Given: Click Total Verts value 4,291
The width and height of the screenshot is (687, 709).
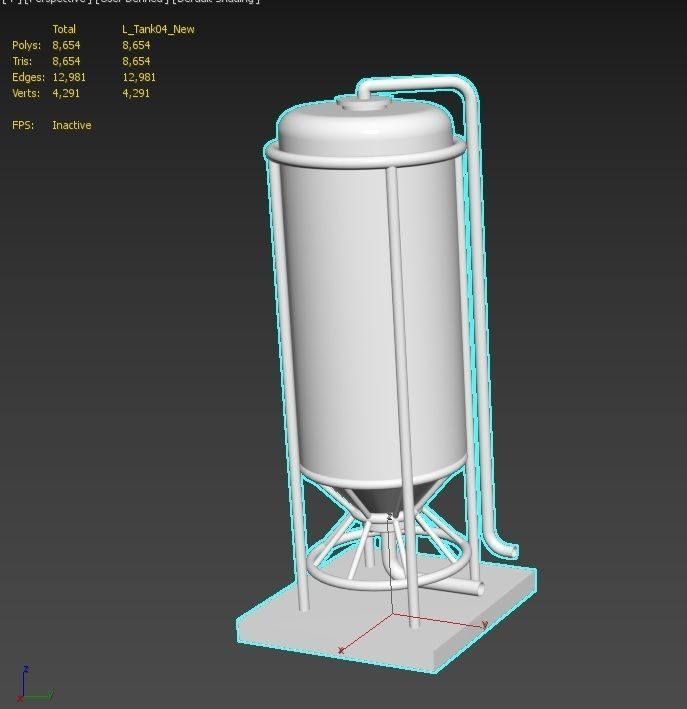Looking at the screenshot, I should click(66, 93).
